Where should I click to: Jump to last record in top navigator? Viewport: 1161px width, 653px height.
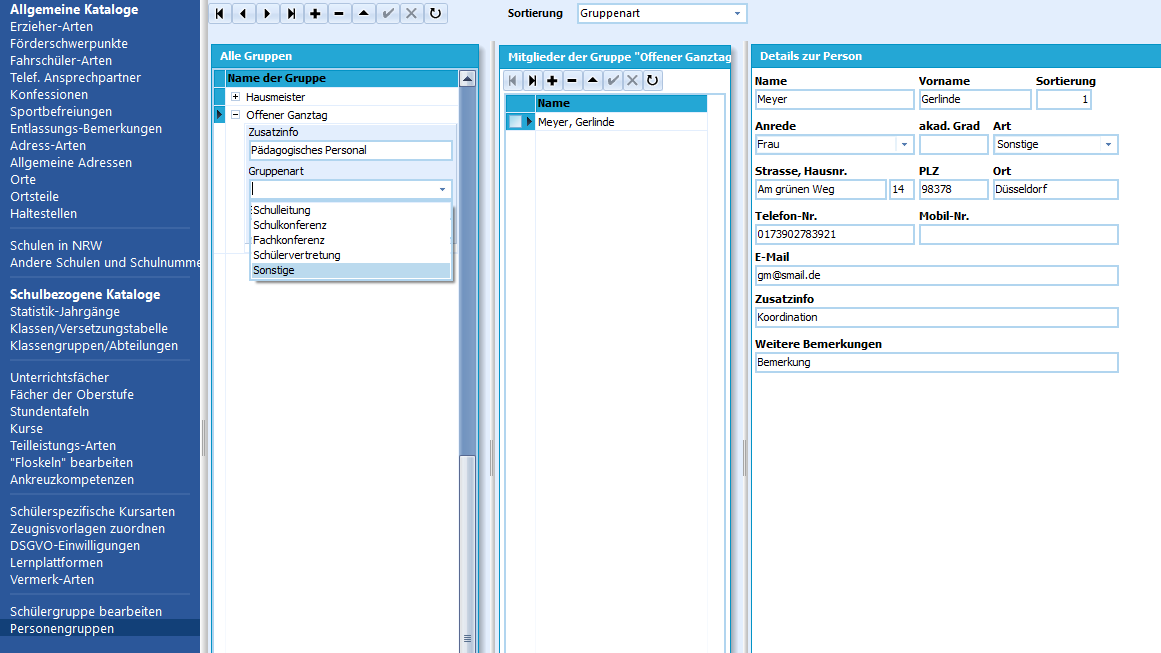(x=292, y=13)
